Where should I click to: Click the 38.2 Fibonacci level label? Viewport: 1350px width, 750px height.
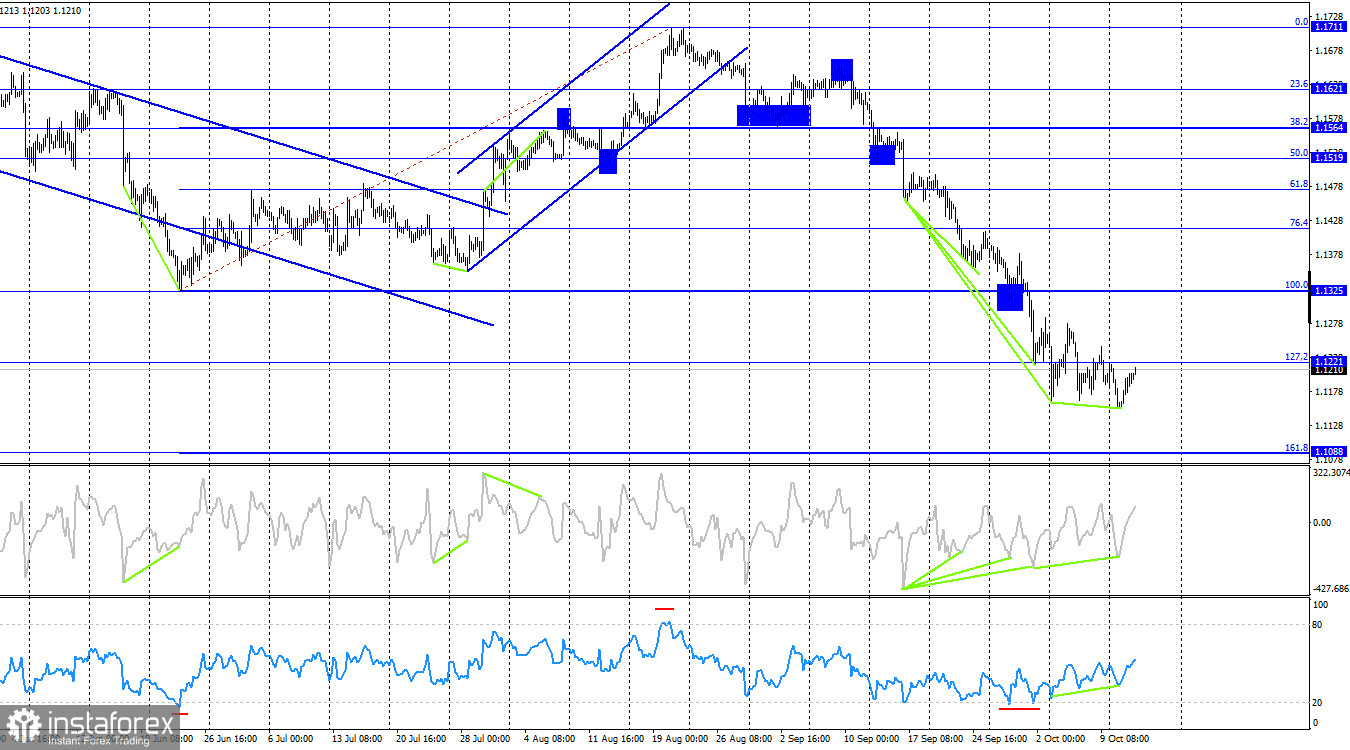[1299, 122]
